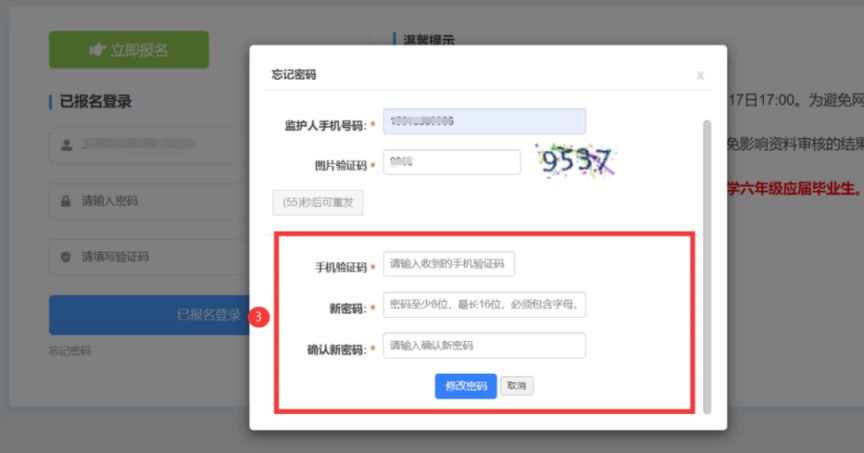Click the 图片验证码 label
Screen dimensions: 864x453
[341, 165]
